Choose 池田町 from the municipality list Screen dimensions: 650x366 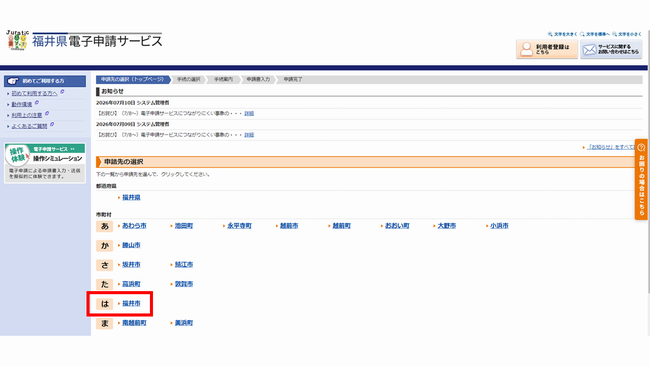(184, 225)
